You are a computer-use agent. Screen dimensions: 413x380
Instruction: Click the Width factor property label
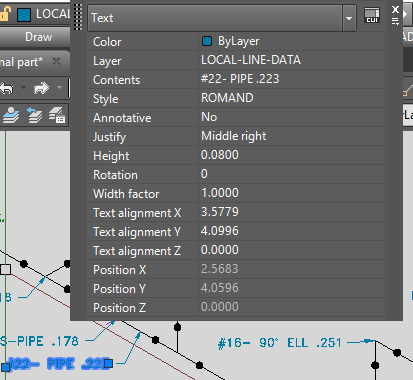pos(126,194)
